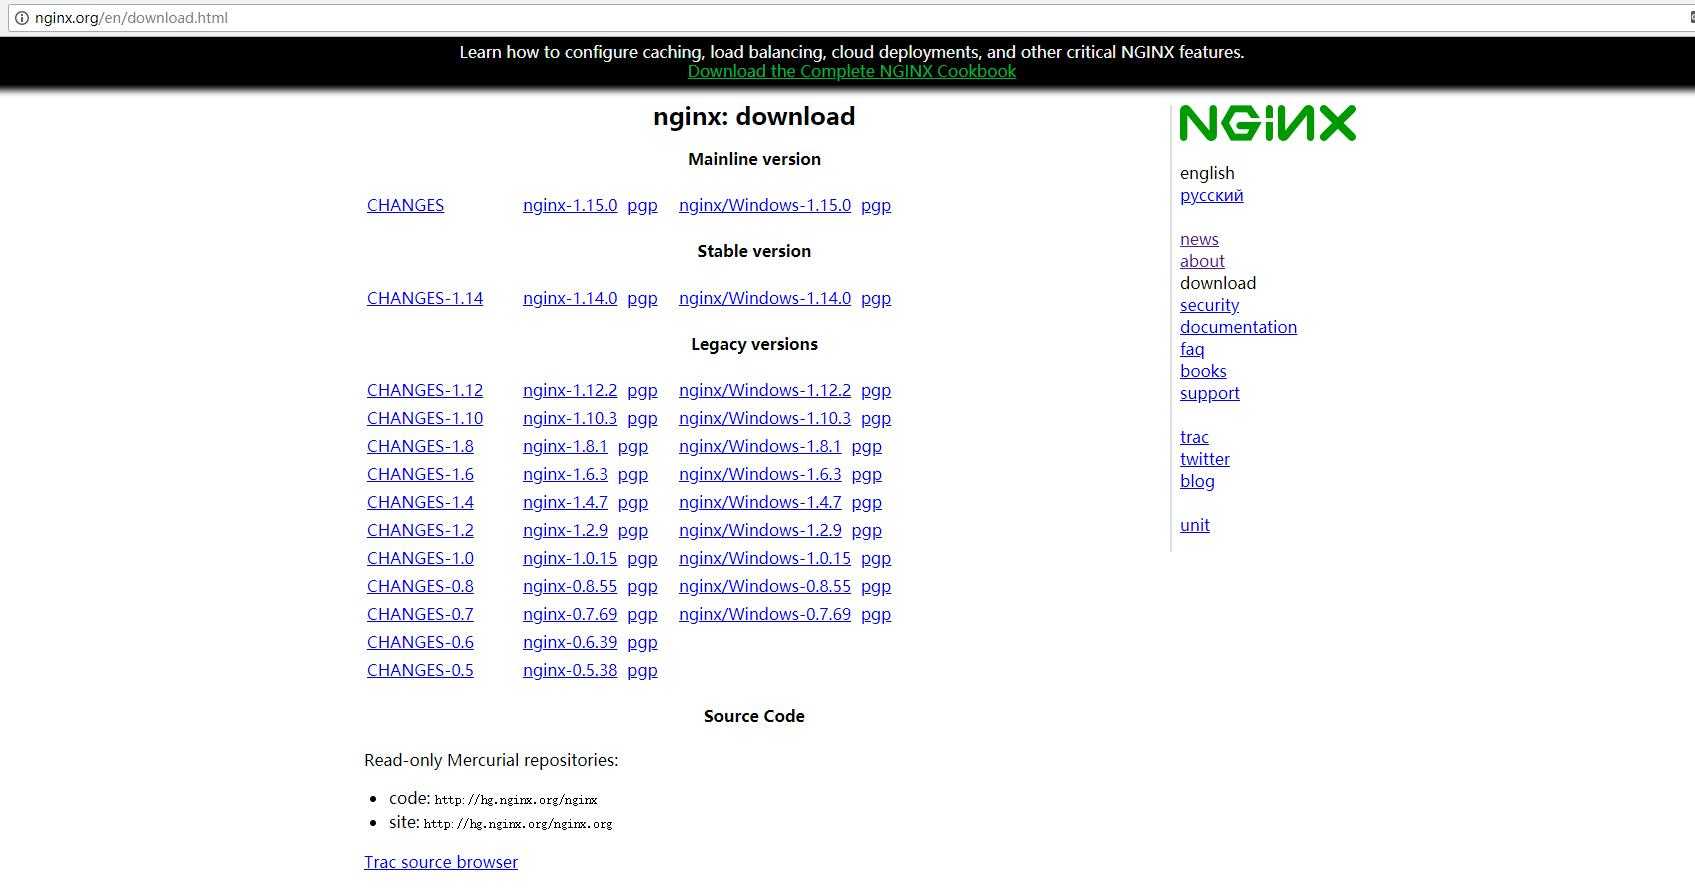Download nginx/Windows-1.0.15
Viewport: 1695px width, 895px height.
coord(765,558)
